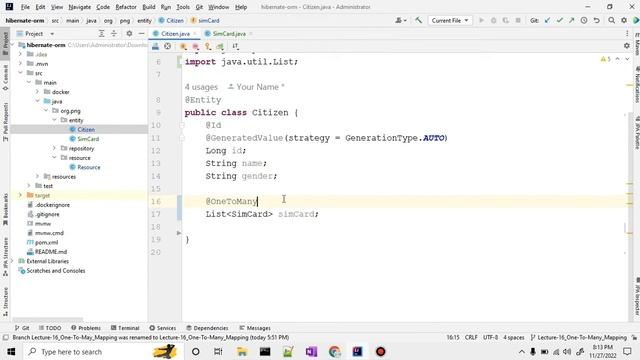Toggle the Notifications tool window on right

point(636,84)
